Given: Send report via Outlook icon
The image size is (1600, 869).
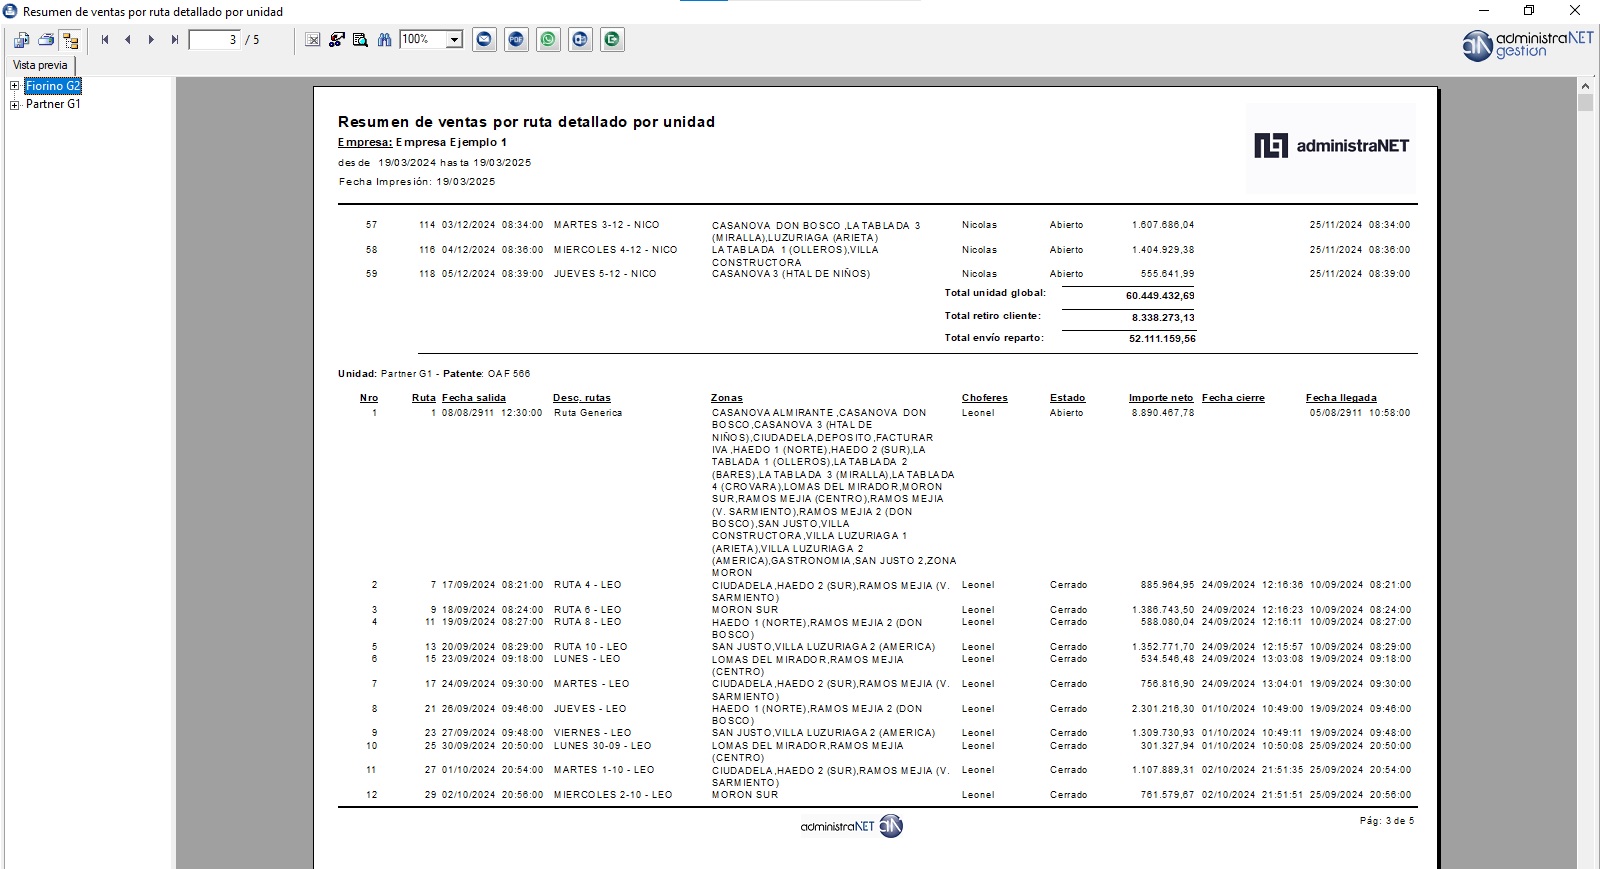Looking at the screenshot, I should click(x=581, y=40).
